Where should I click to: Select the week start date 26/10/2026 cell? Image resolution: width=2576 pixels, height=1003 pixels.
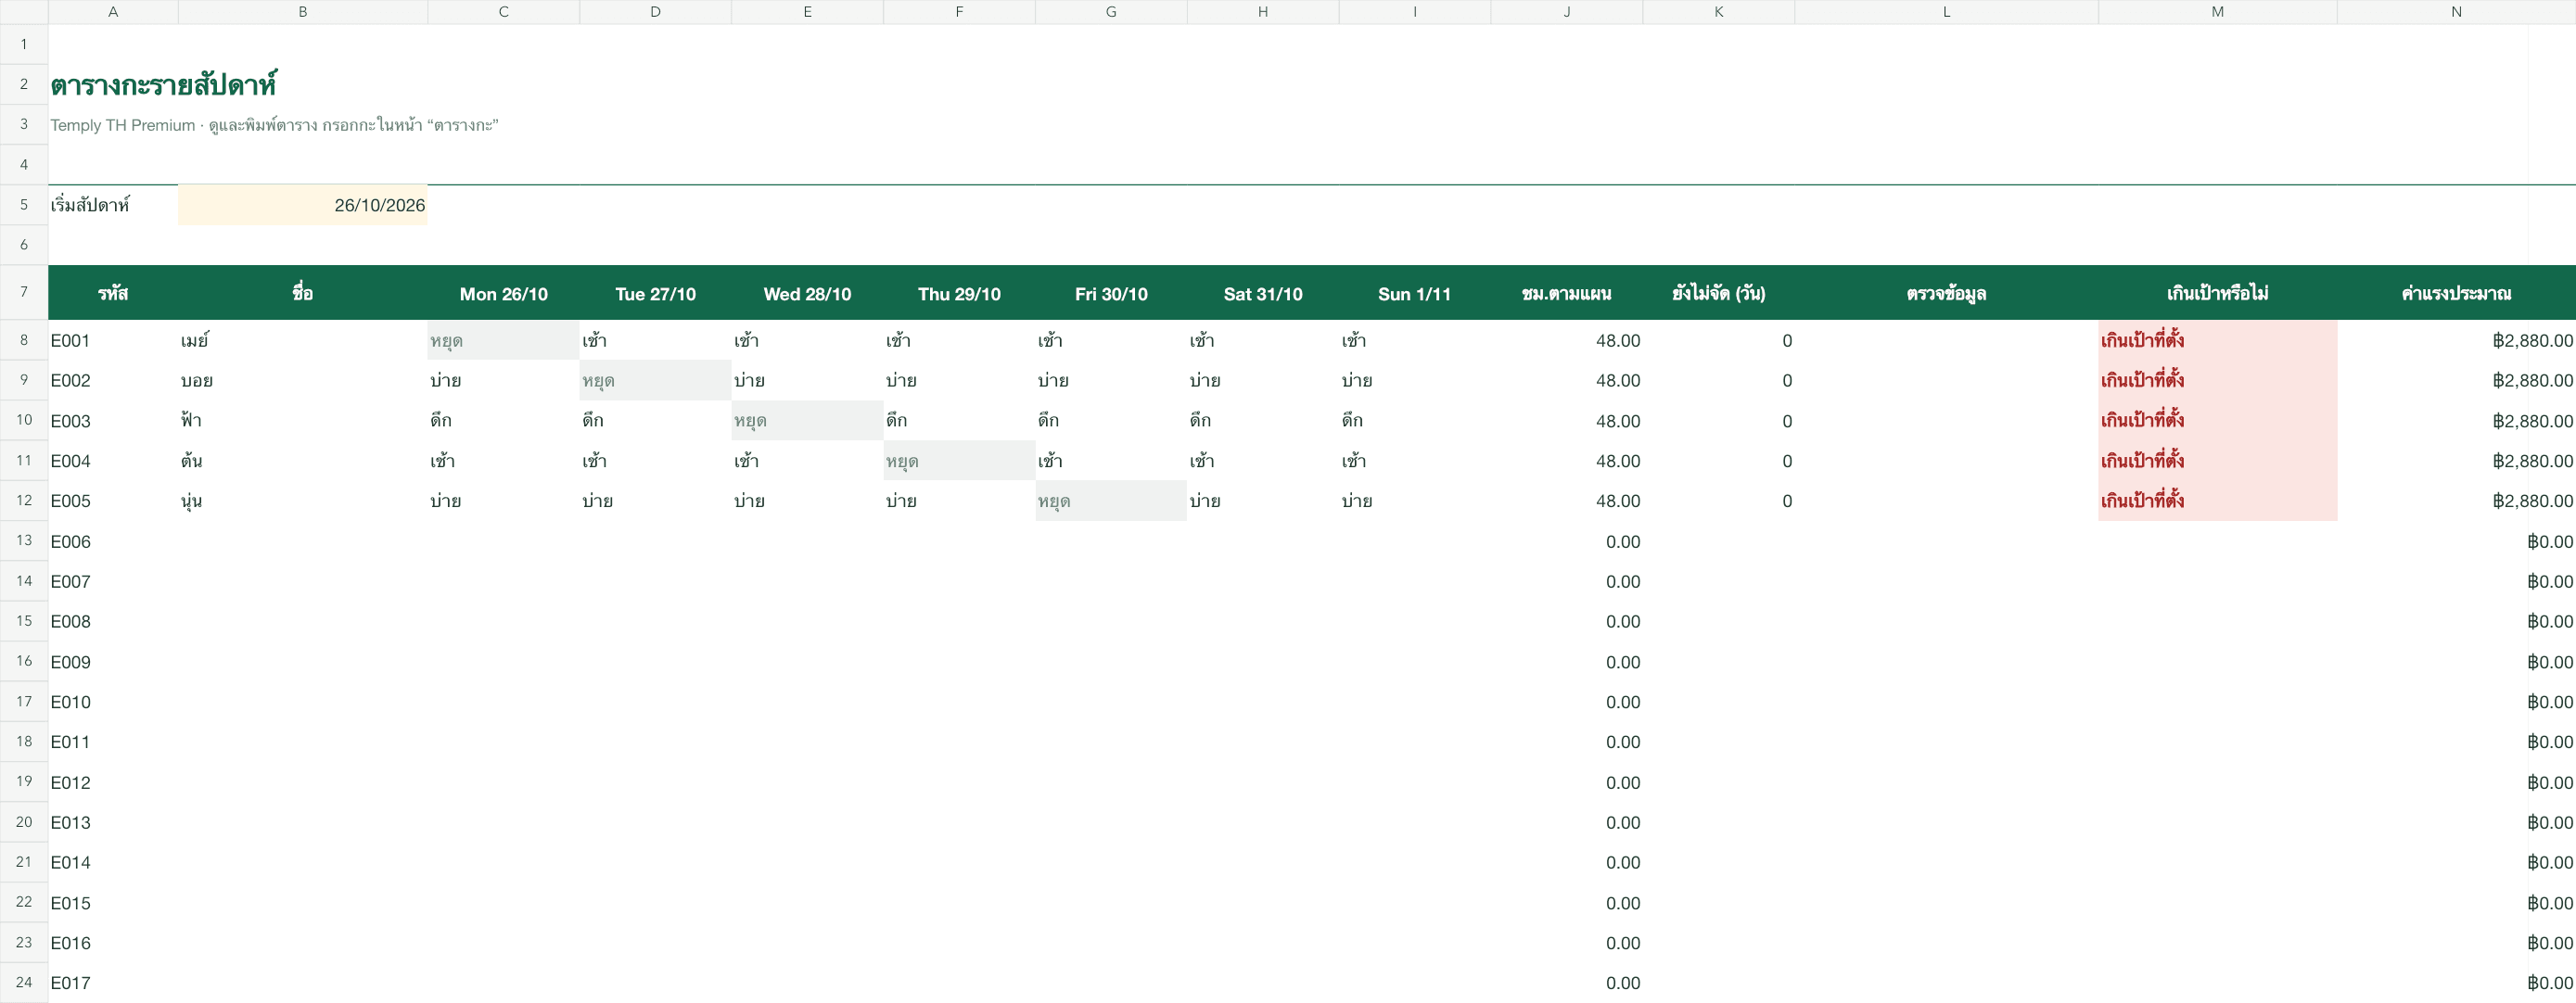point(302,205)
